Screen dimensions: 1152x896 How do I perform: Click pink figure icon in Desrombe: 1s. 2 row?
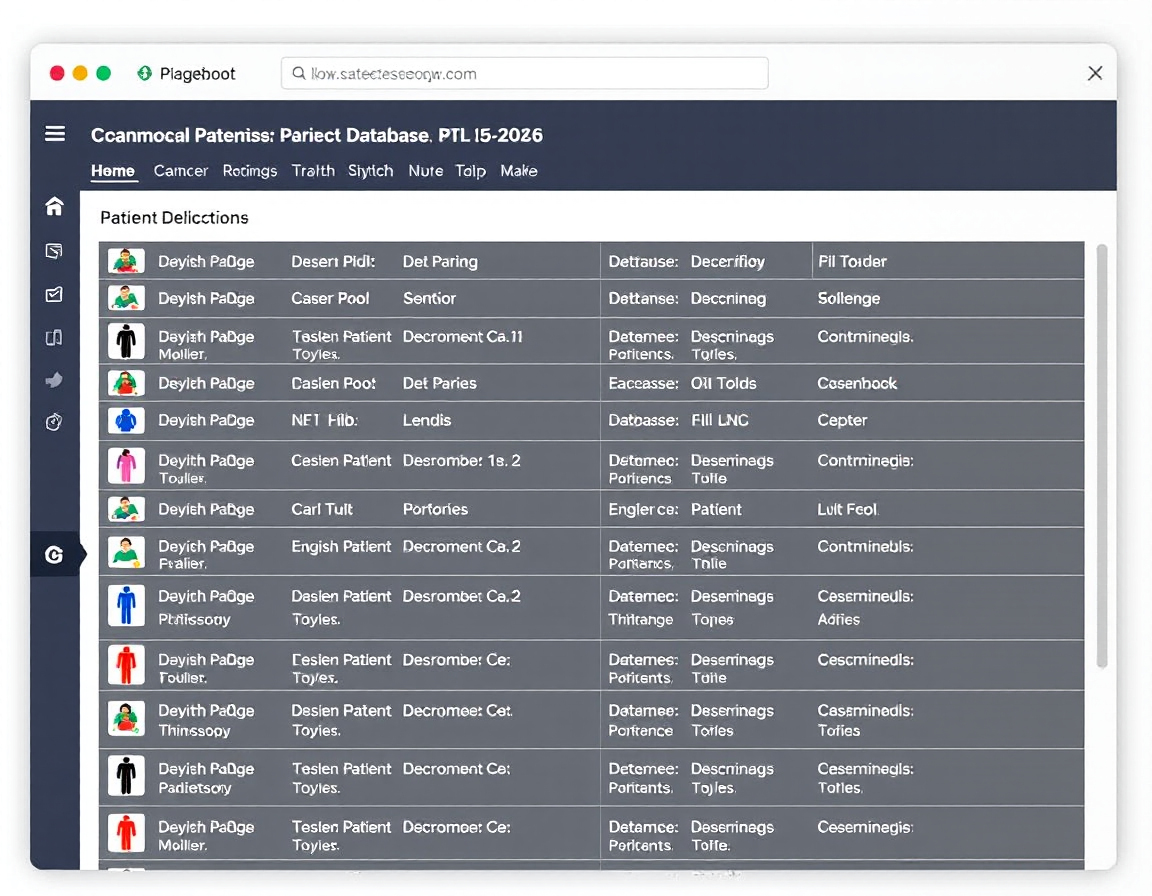tap(126, 466)
